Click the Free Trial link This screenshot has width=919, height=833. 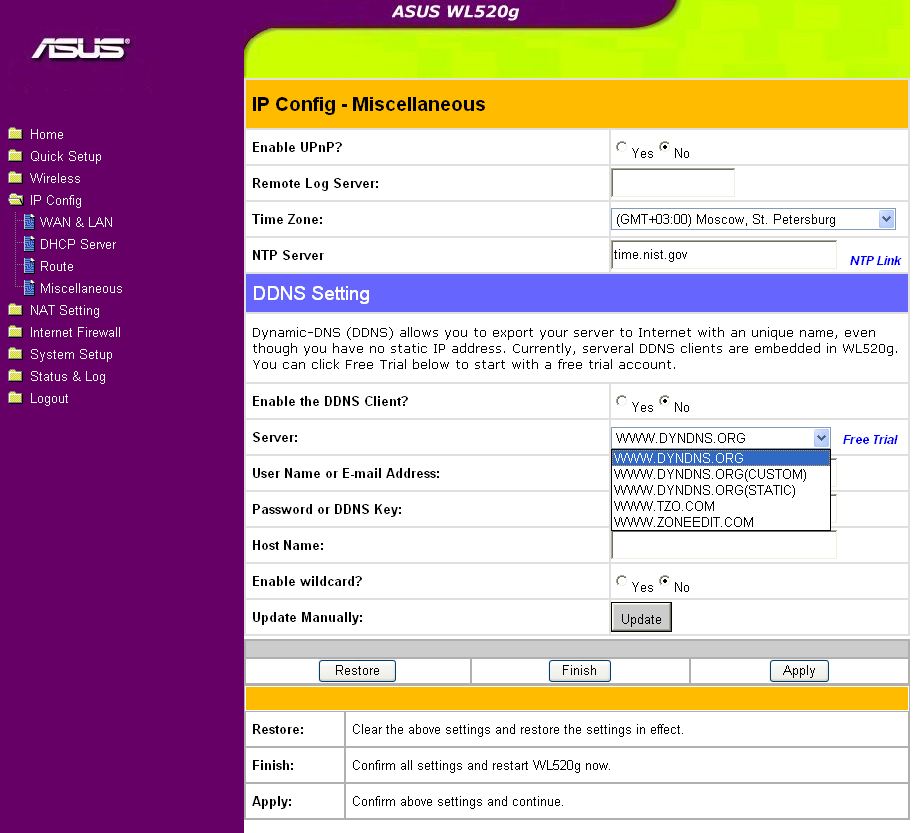(870, 439)
